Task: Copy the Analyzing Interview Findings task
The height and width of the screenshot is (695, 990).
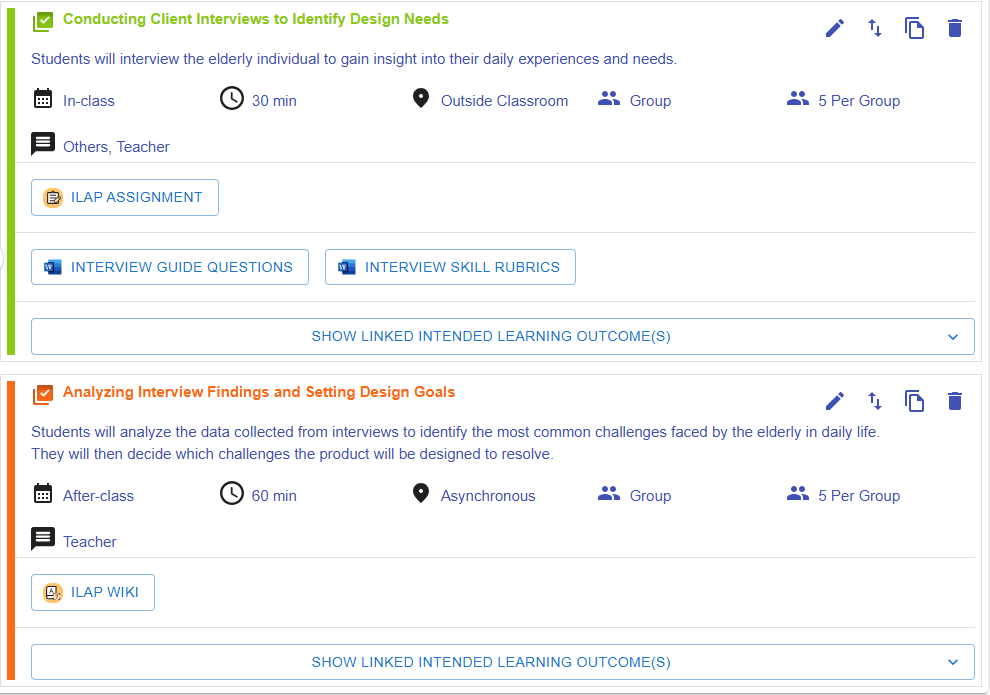Action: [x=915, y=401]
